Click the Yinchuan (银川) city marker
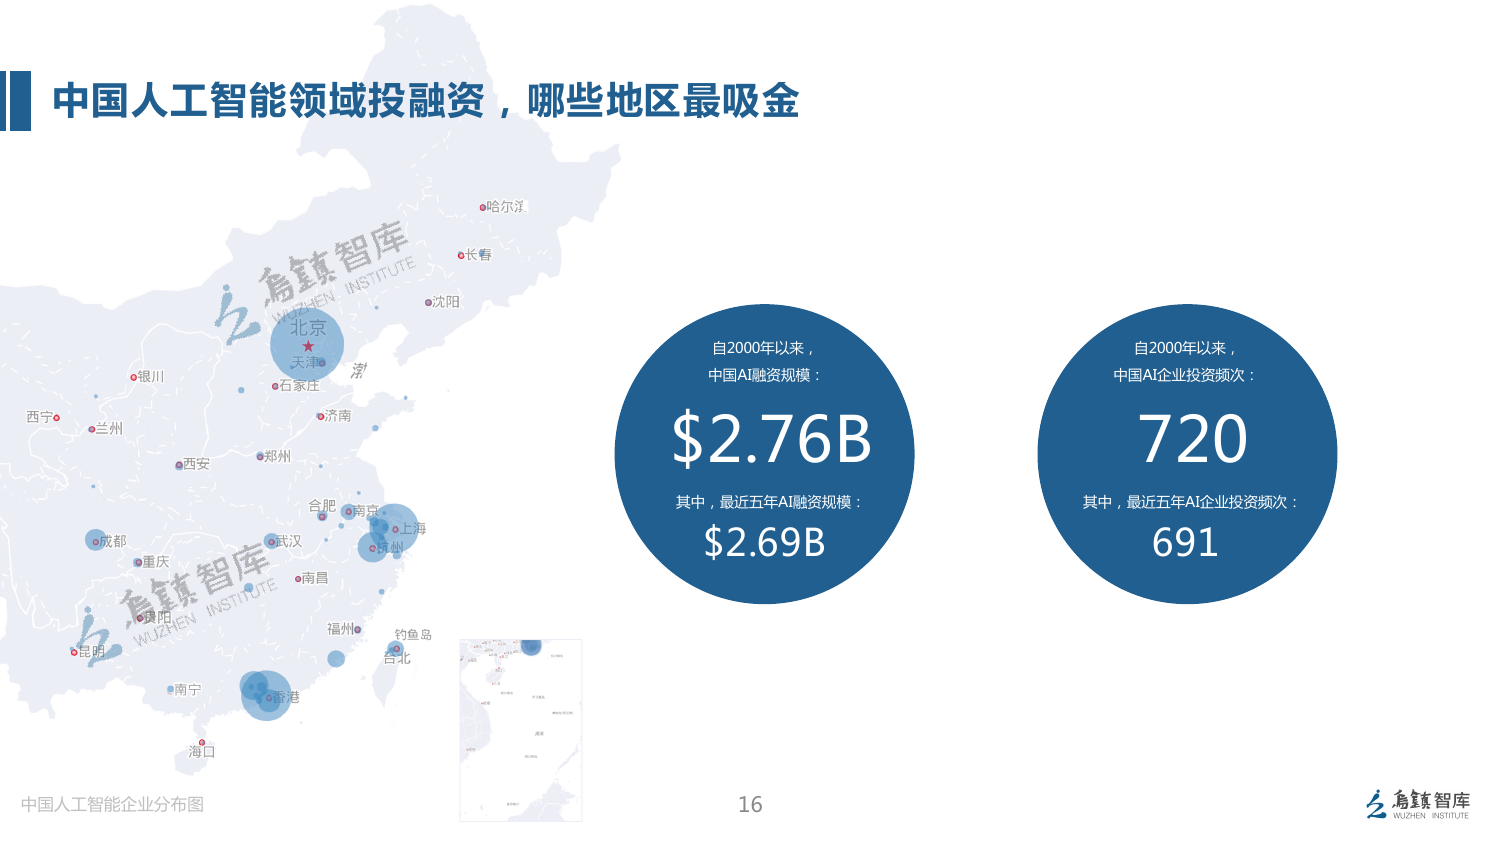 [x=133, y=377]
